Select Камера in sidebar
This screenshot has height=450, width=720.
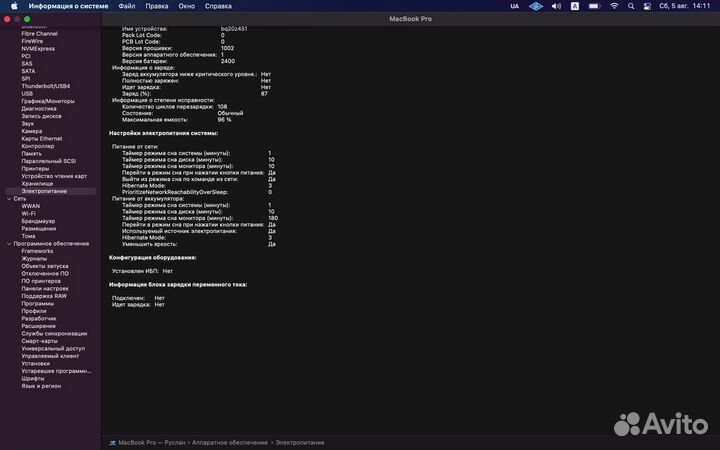[32, 131]
